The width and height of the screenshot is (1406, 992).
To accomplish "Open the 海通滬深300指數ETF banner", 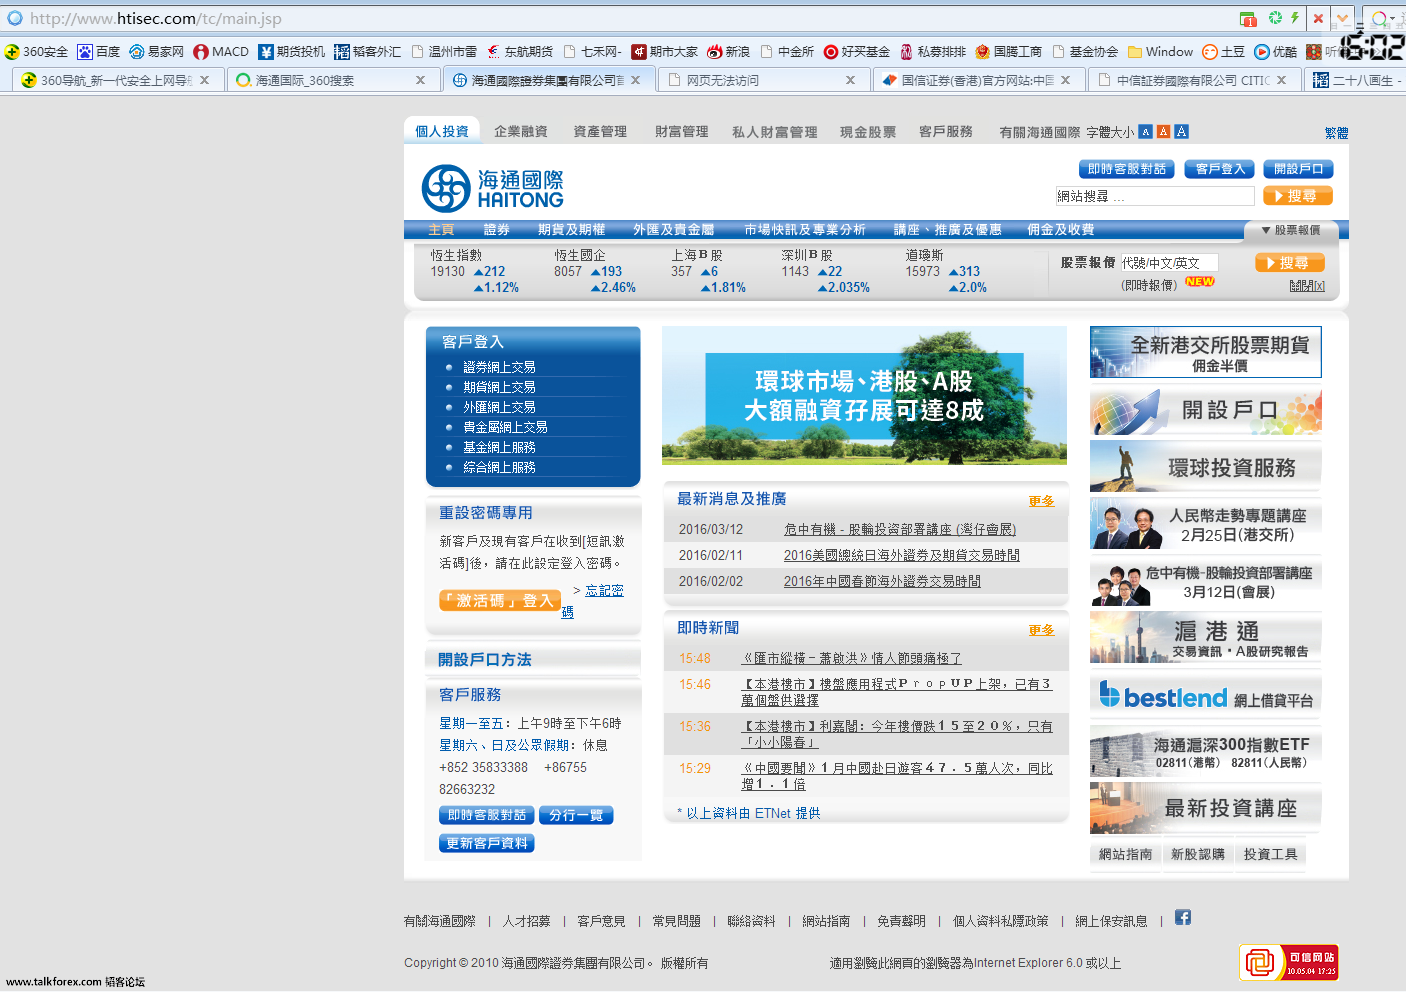I will tap(1205, 751).
